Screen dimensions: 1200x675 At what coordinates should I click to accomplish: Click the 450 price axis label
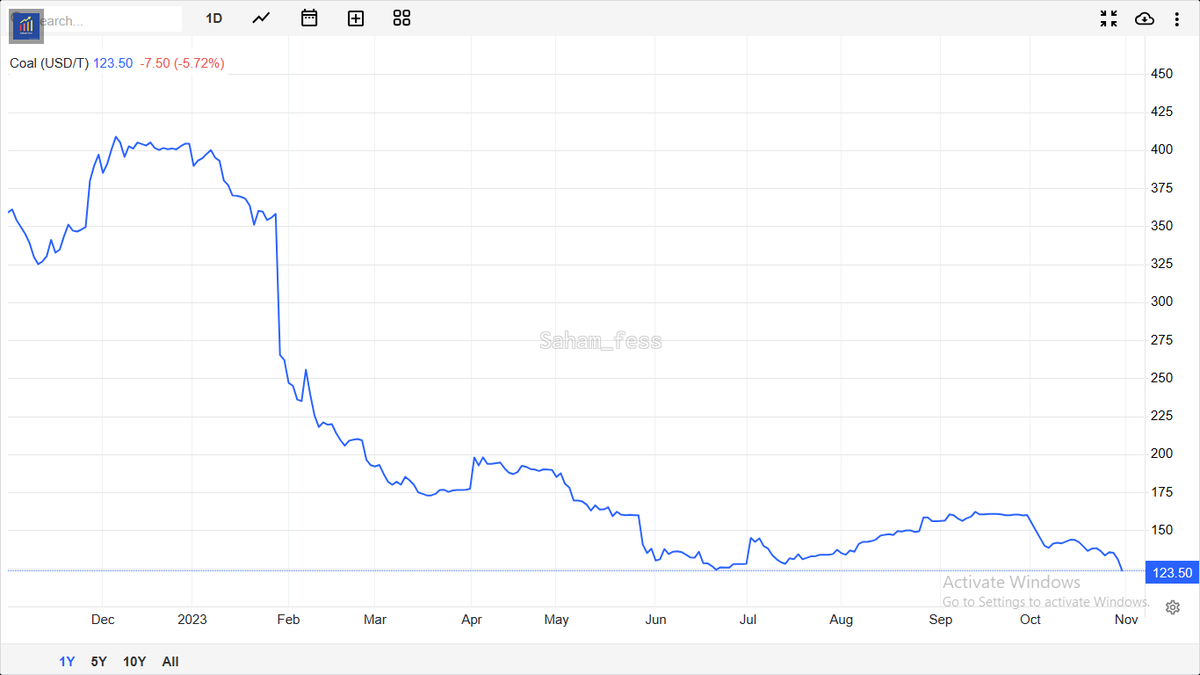click(1162, 74)
